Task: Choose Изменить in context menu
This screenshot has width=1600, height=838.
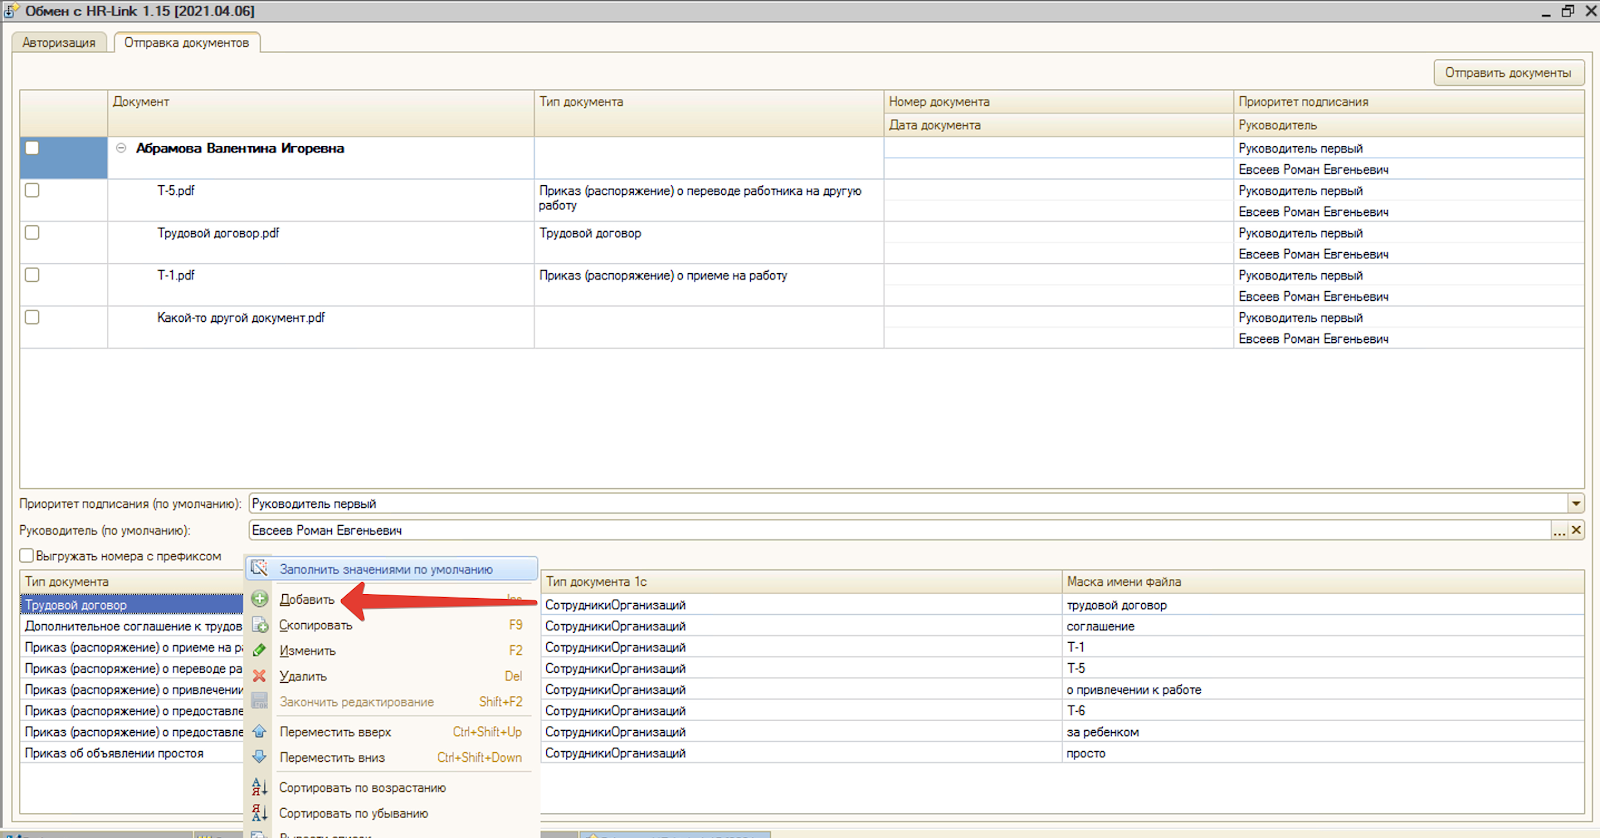Action: pos(307,650)
